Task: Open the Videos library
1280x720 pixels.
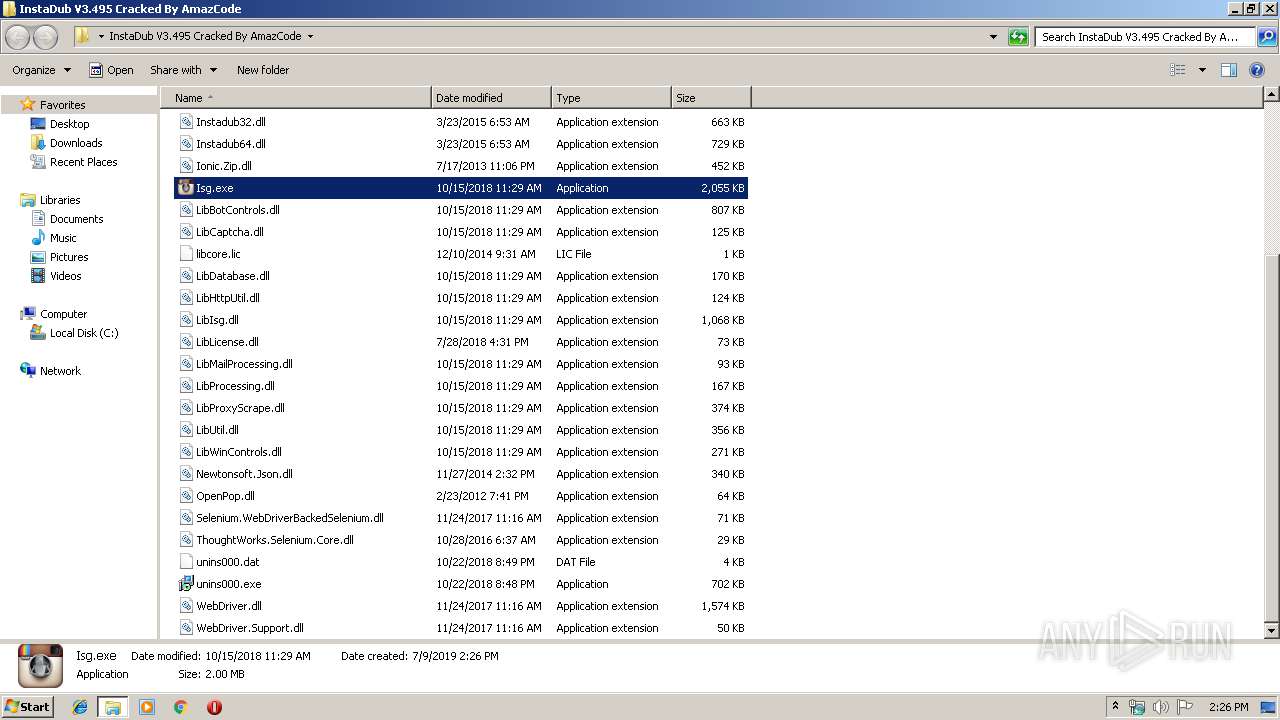Action: tap(56, 276)
